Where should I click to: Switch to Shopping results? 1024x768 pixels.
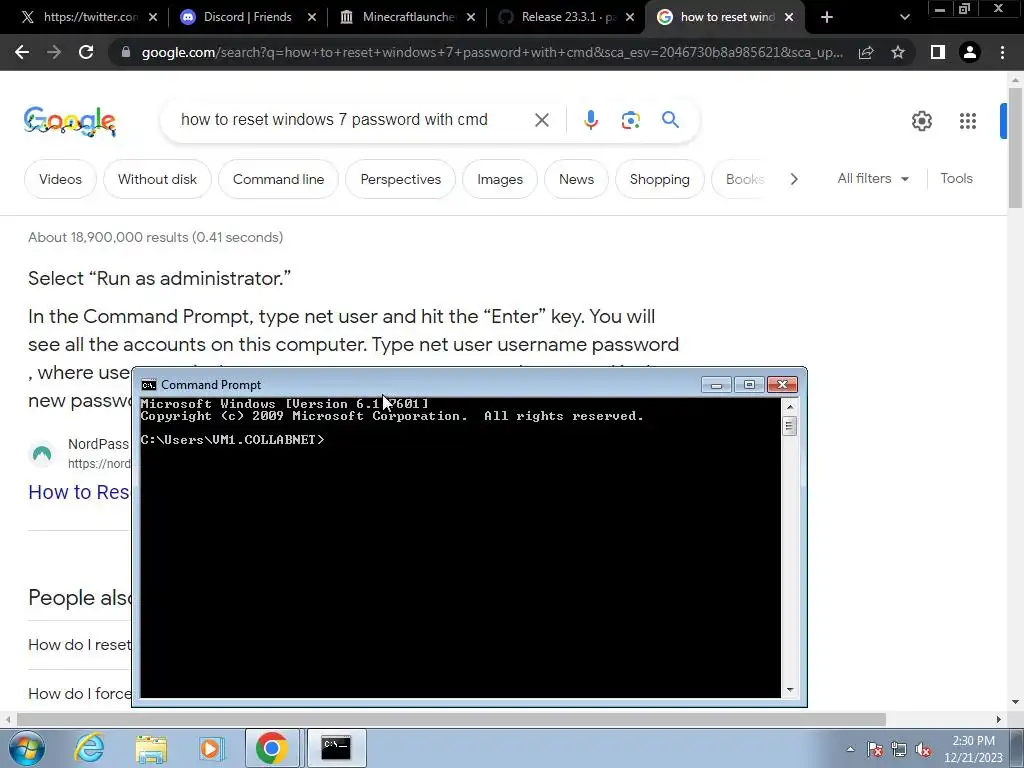[660, 179]
